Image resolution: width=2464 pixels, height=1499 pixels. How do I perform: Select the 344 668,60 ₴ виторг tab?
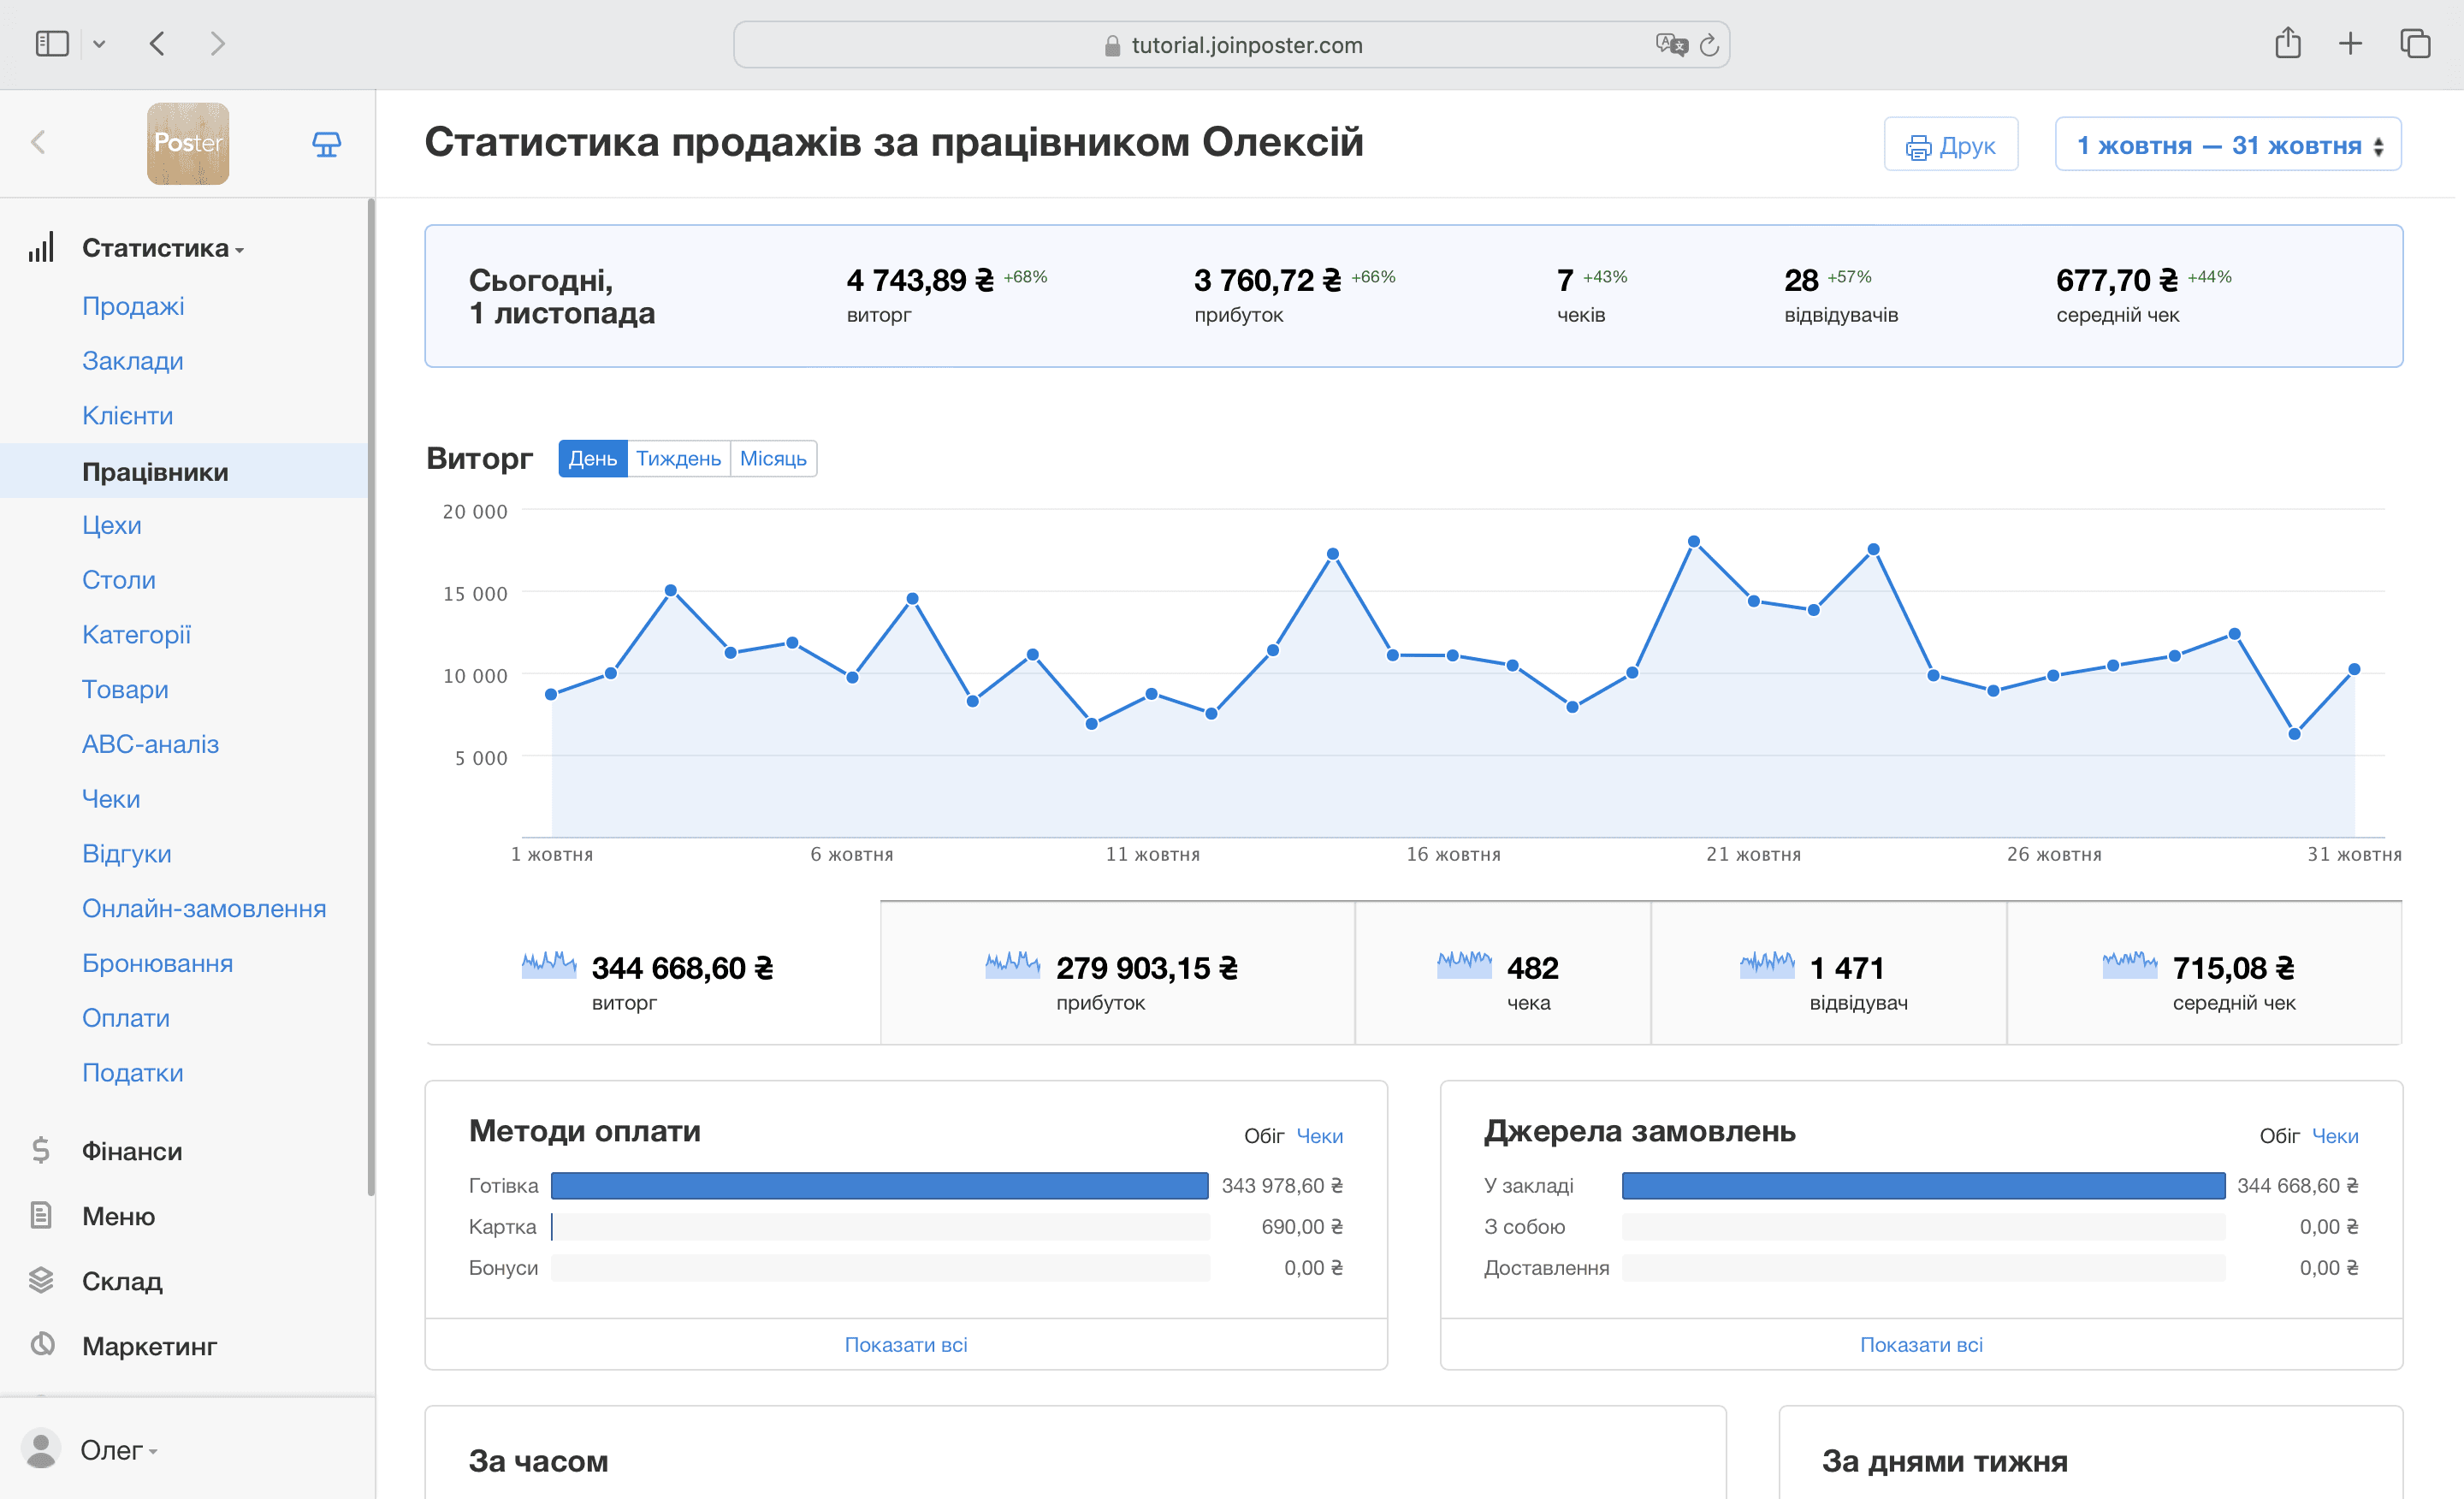coord(653,973)
